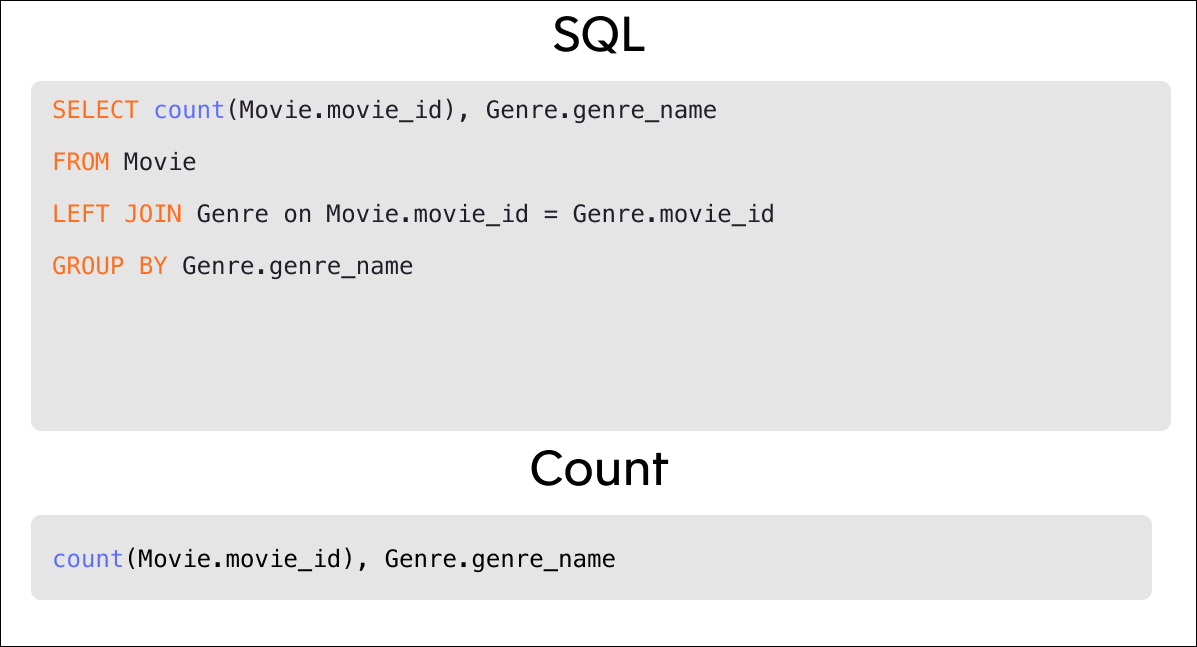The image size is (1197, 647).
Task: Click the count function in the Count block
Action: click(x=88, y=559)
